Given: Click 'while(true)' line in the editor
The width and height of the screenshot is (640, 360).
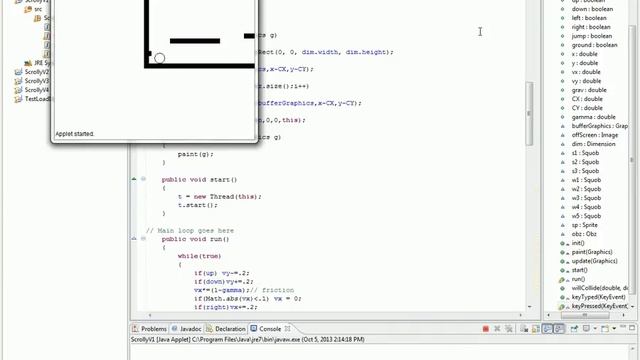Looking at the screenshot, I should [199, 256].
